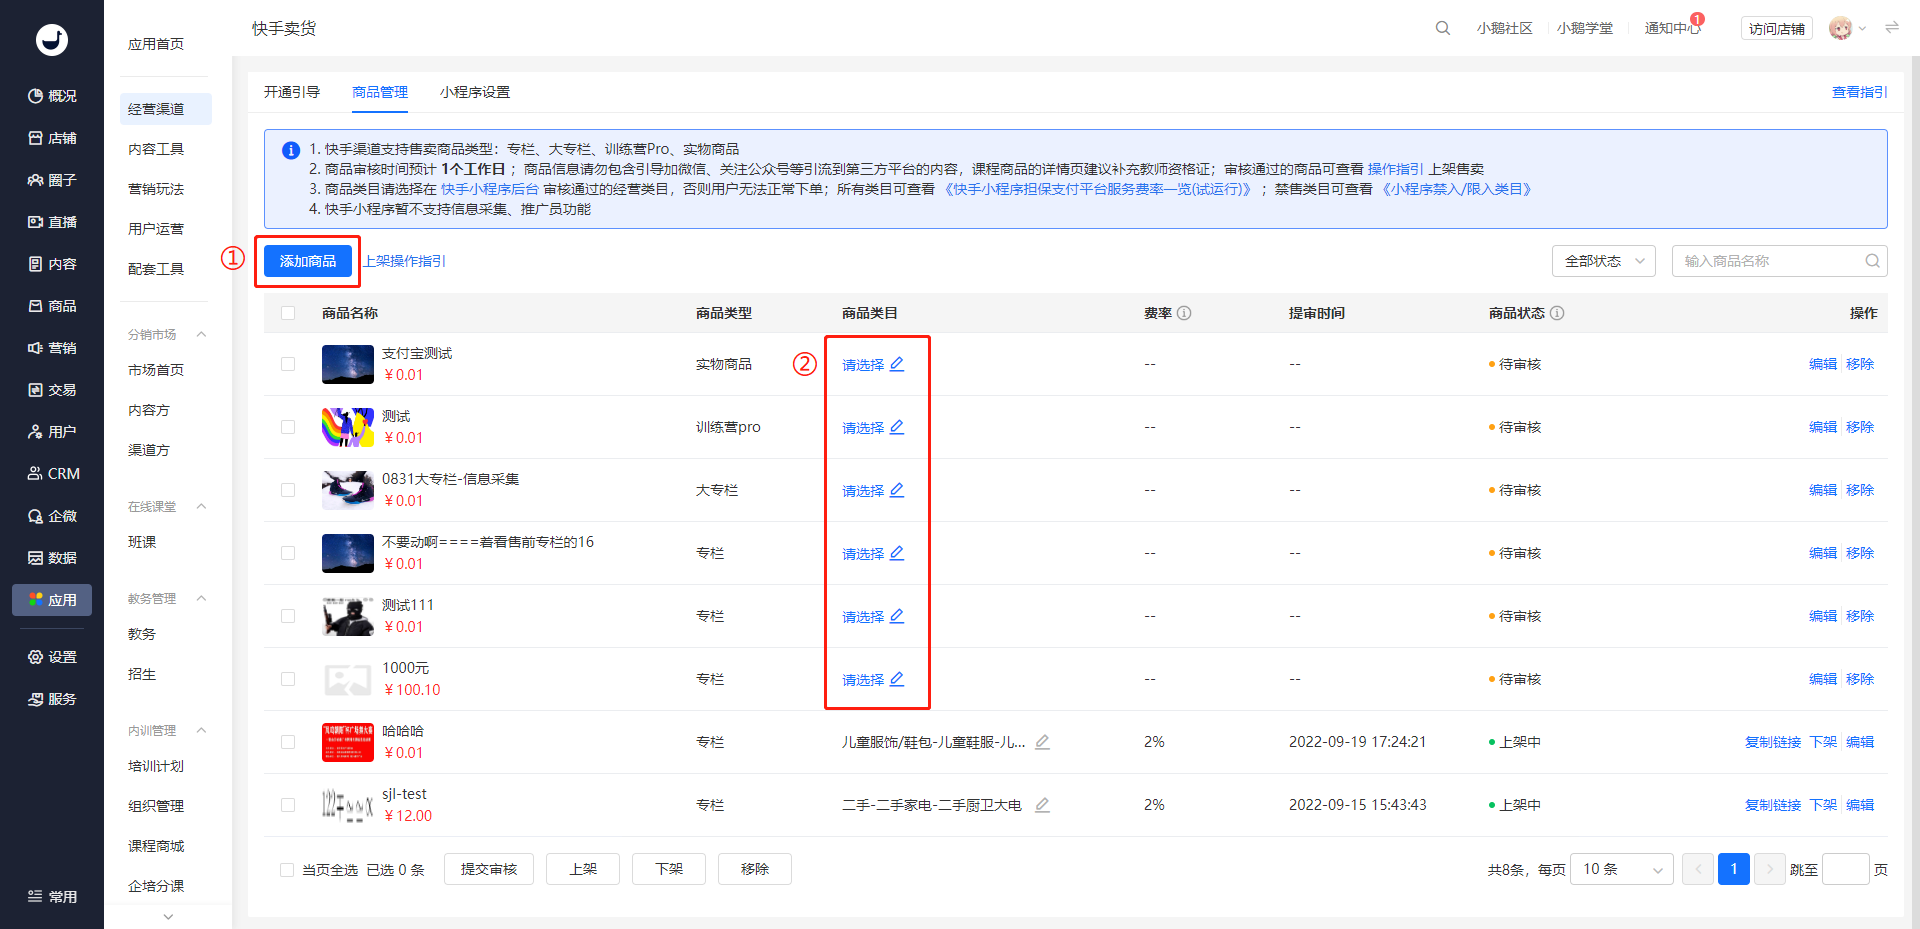1920x929 pixels.
Task: Click the pencil icon in 哈哈哈 category cell
Action: (x=1042, y=742)
